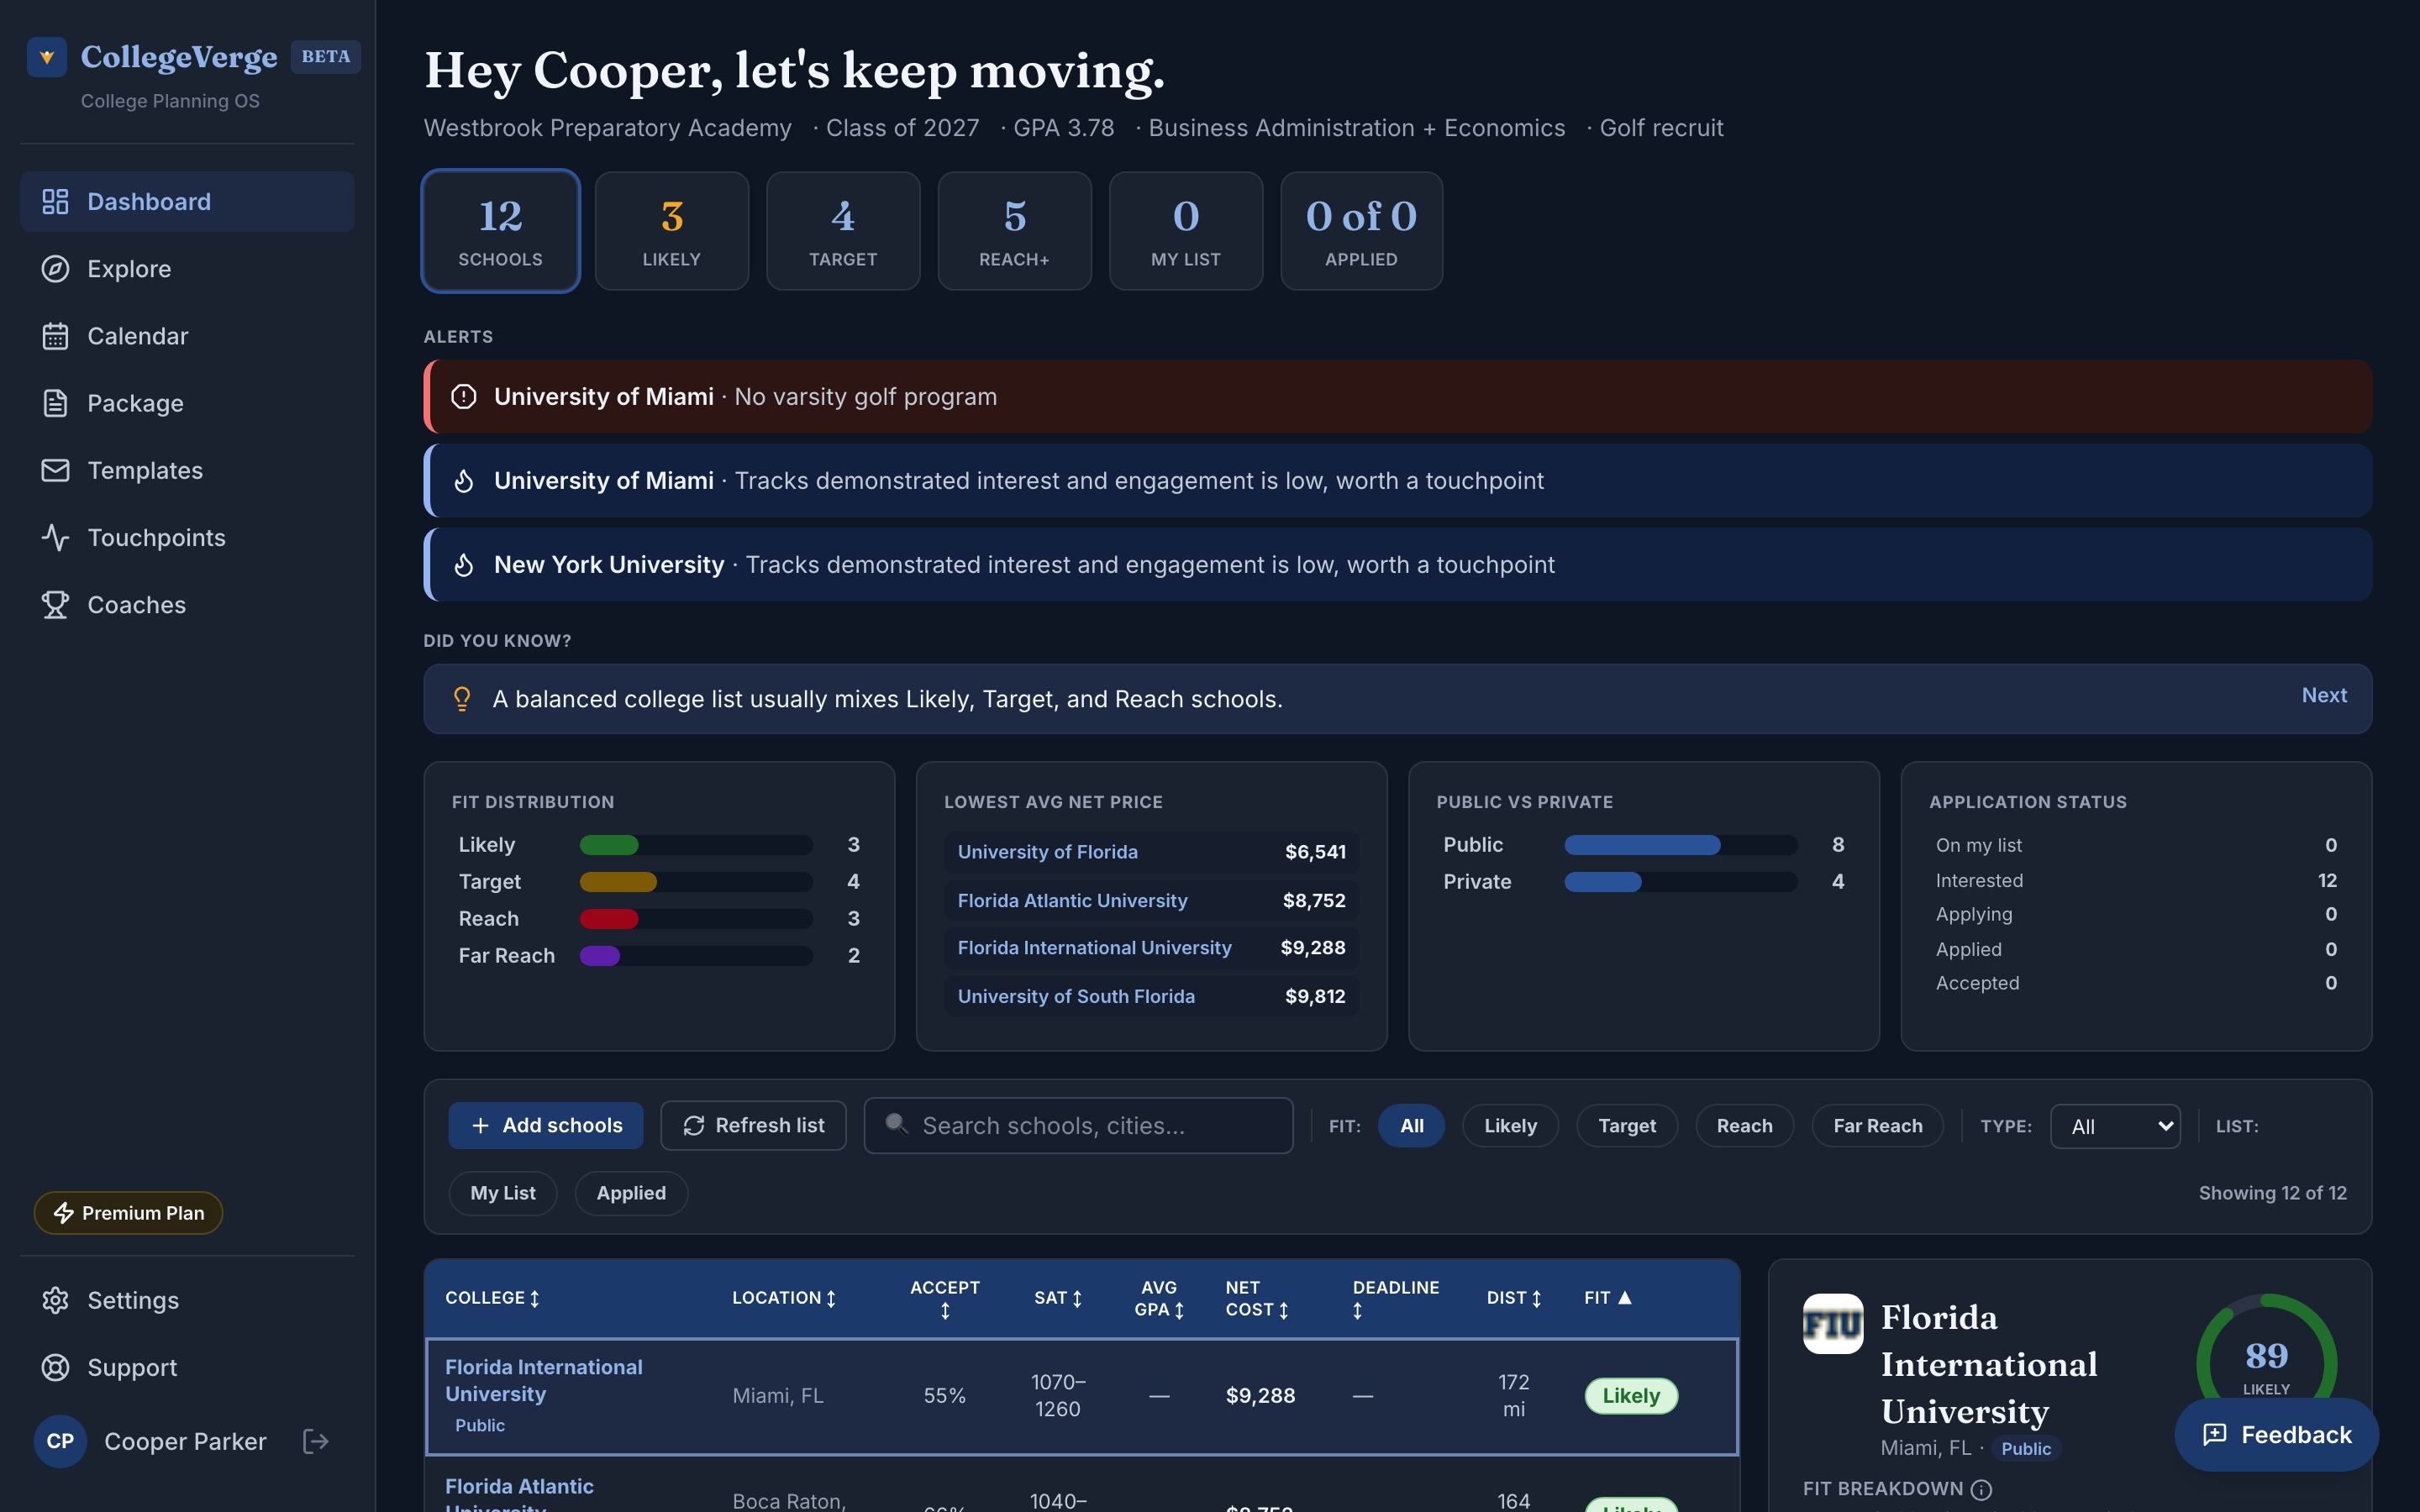Click the FIU logo thumbnail
This screenshot has height=1512, width=2420.
(x=1833, y=1324)
